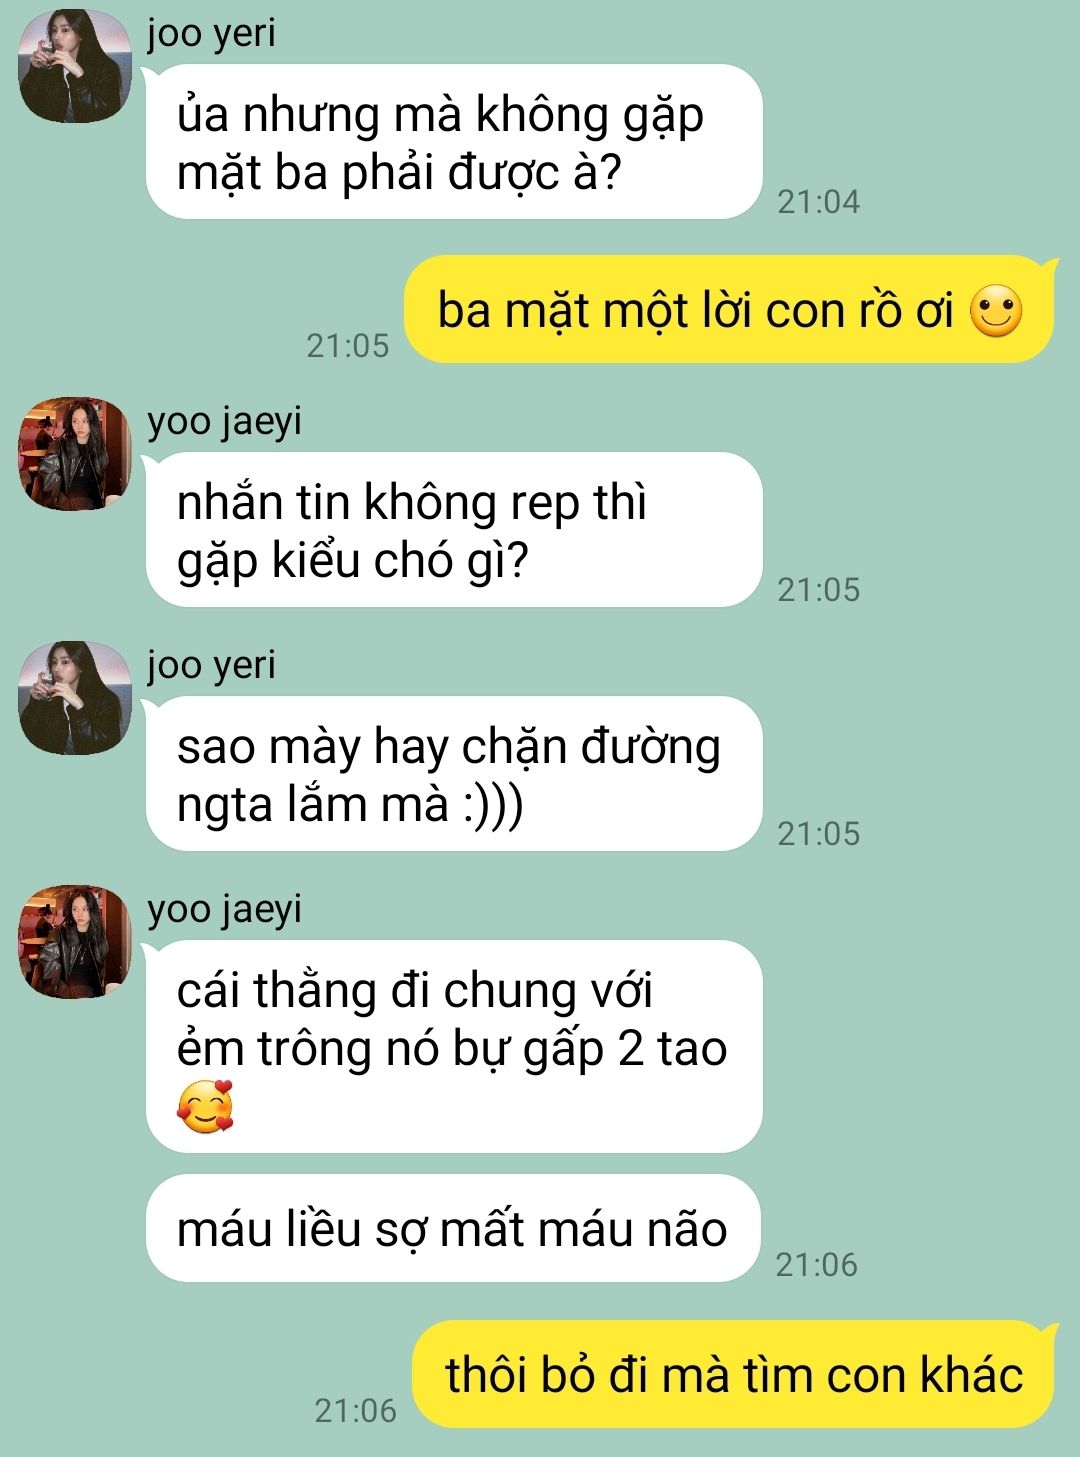
Task: Click the 21:05 timestamp beside first yellow bubble
Action: (347, 346)
